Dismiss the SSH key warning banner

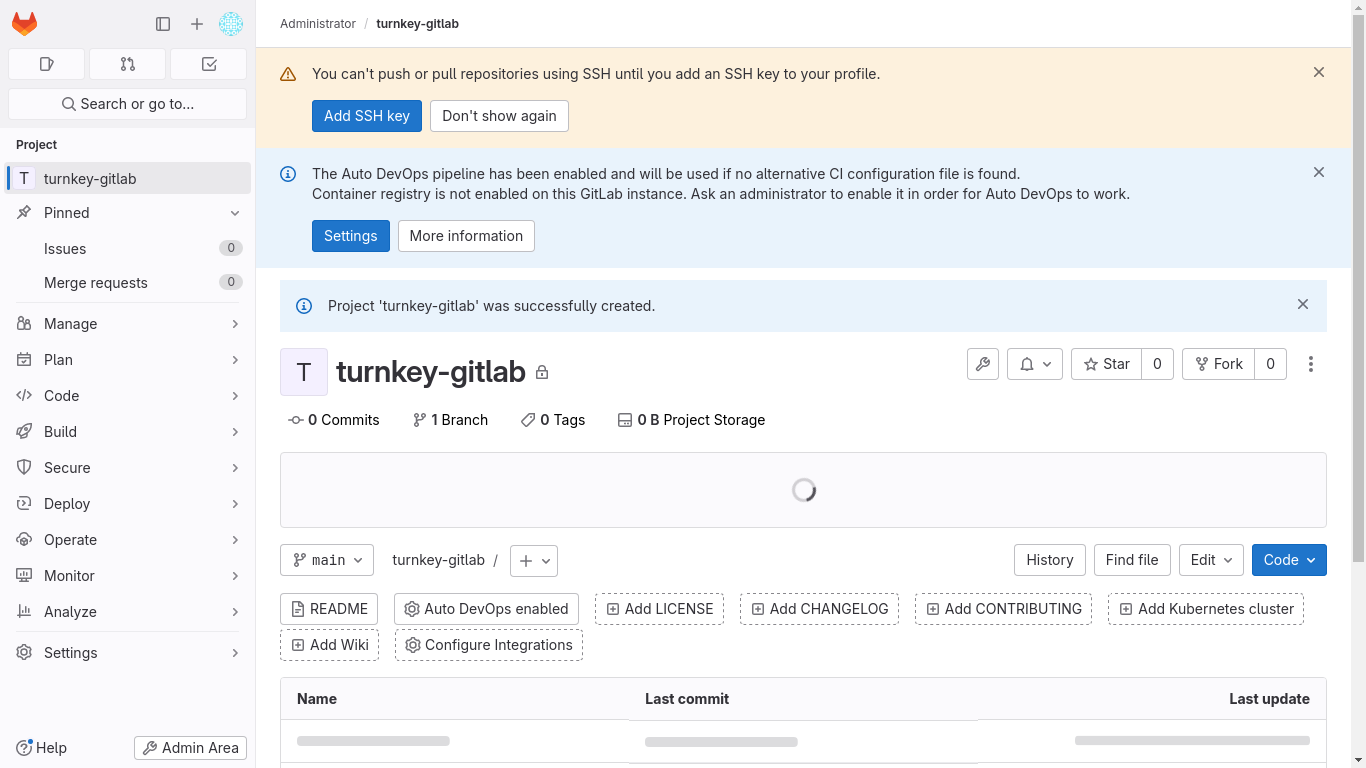(x=1319, y=72)
